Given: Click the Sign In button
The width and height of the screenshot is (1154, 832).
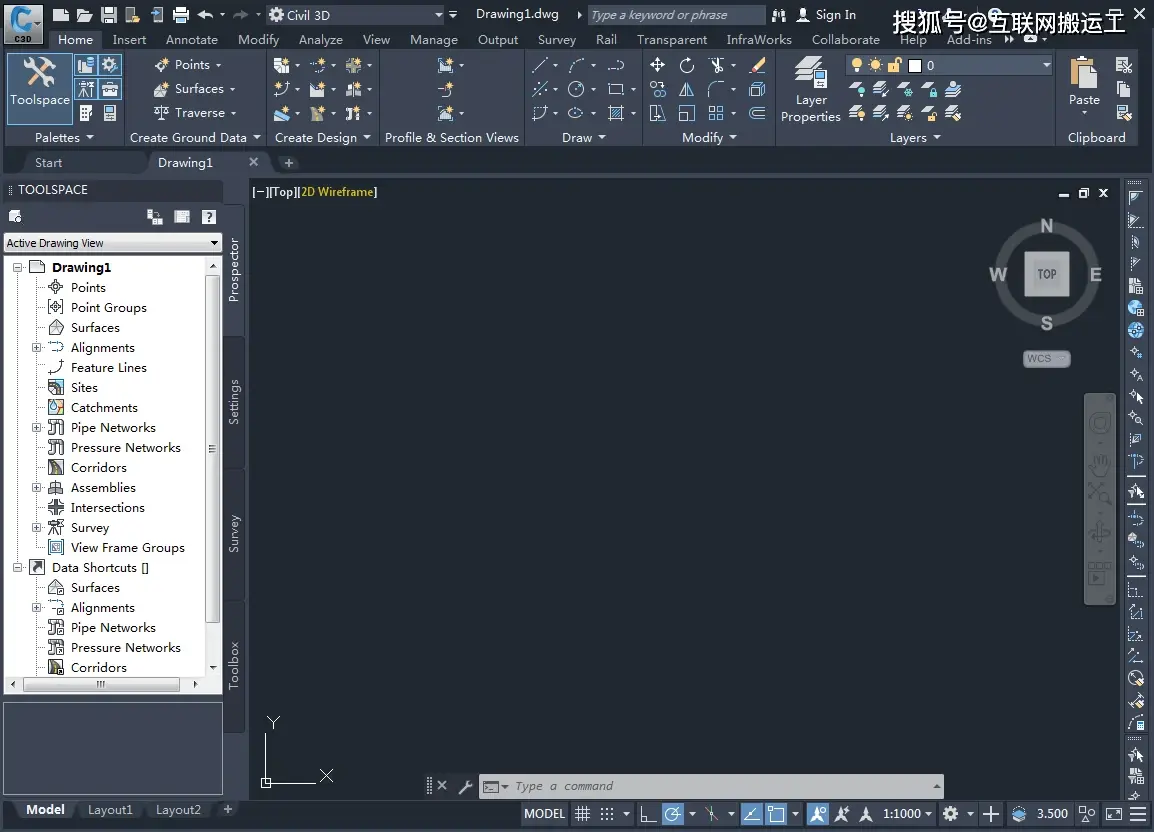Looking at the screenshot, I should (x=826, y=15).
